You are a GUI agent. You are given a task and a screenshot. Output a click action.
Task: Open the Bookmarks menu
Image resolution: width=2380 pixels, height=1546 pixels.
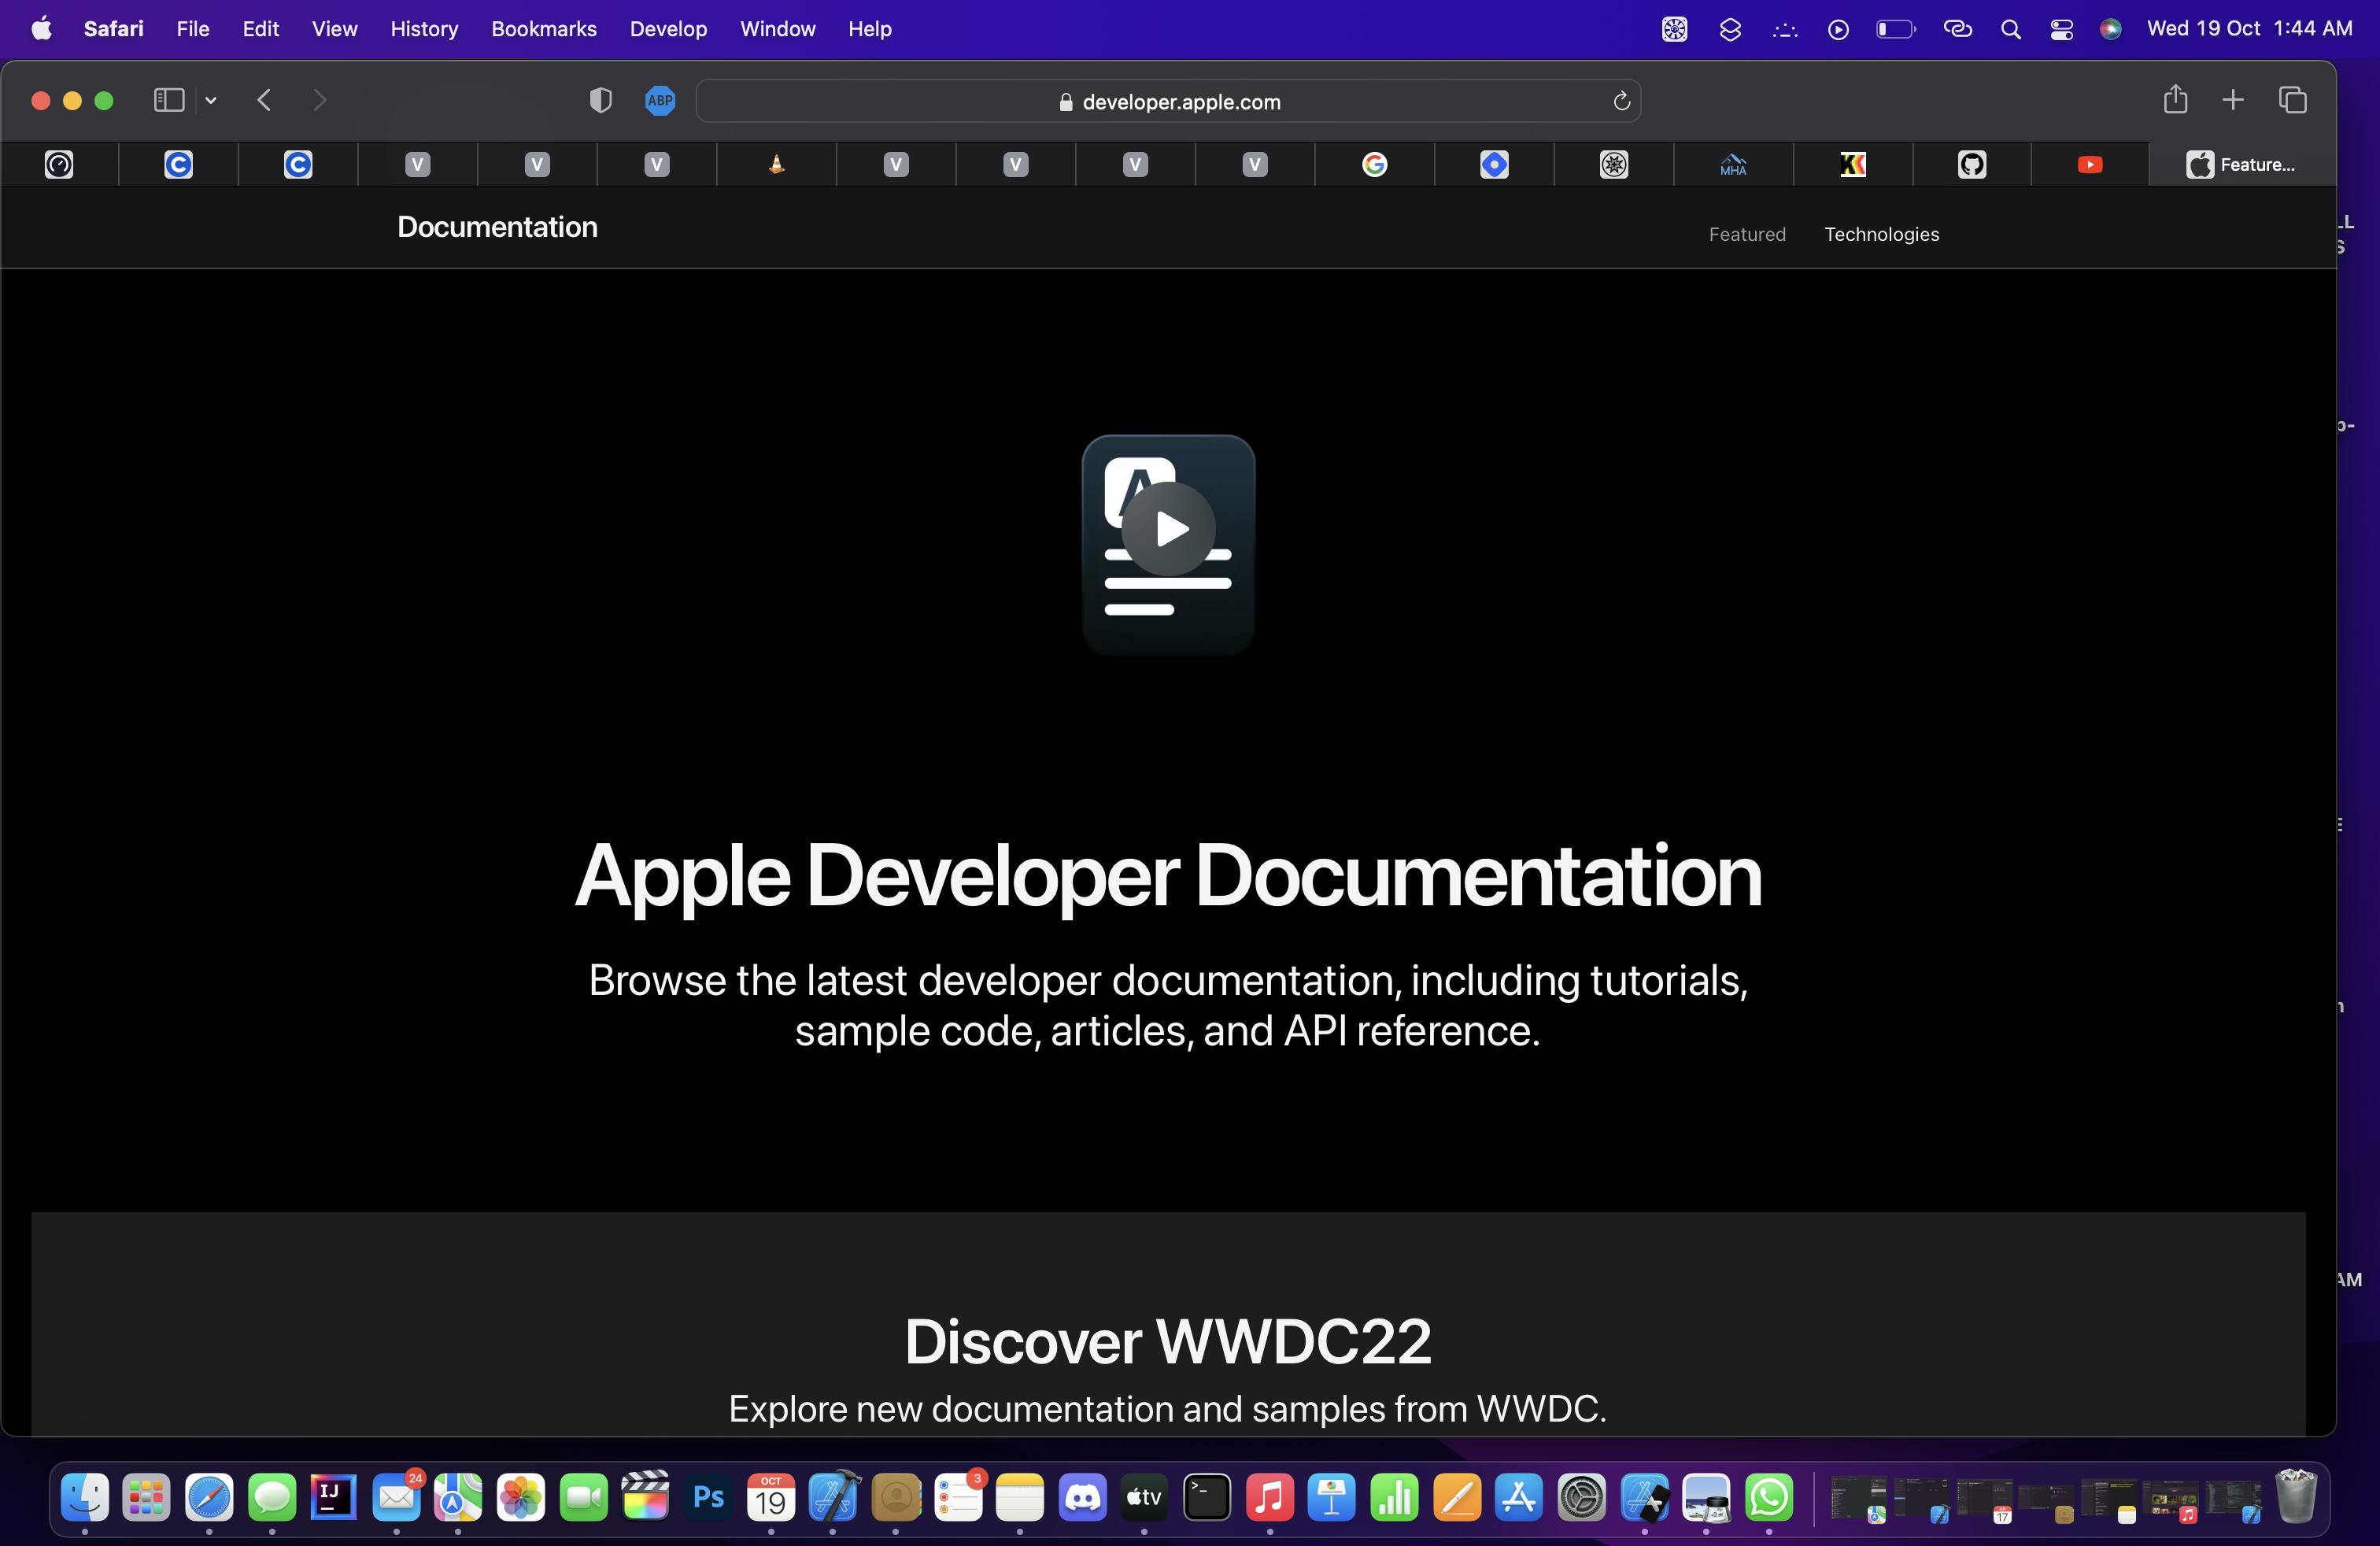(544, 29)
